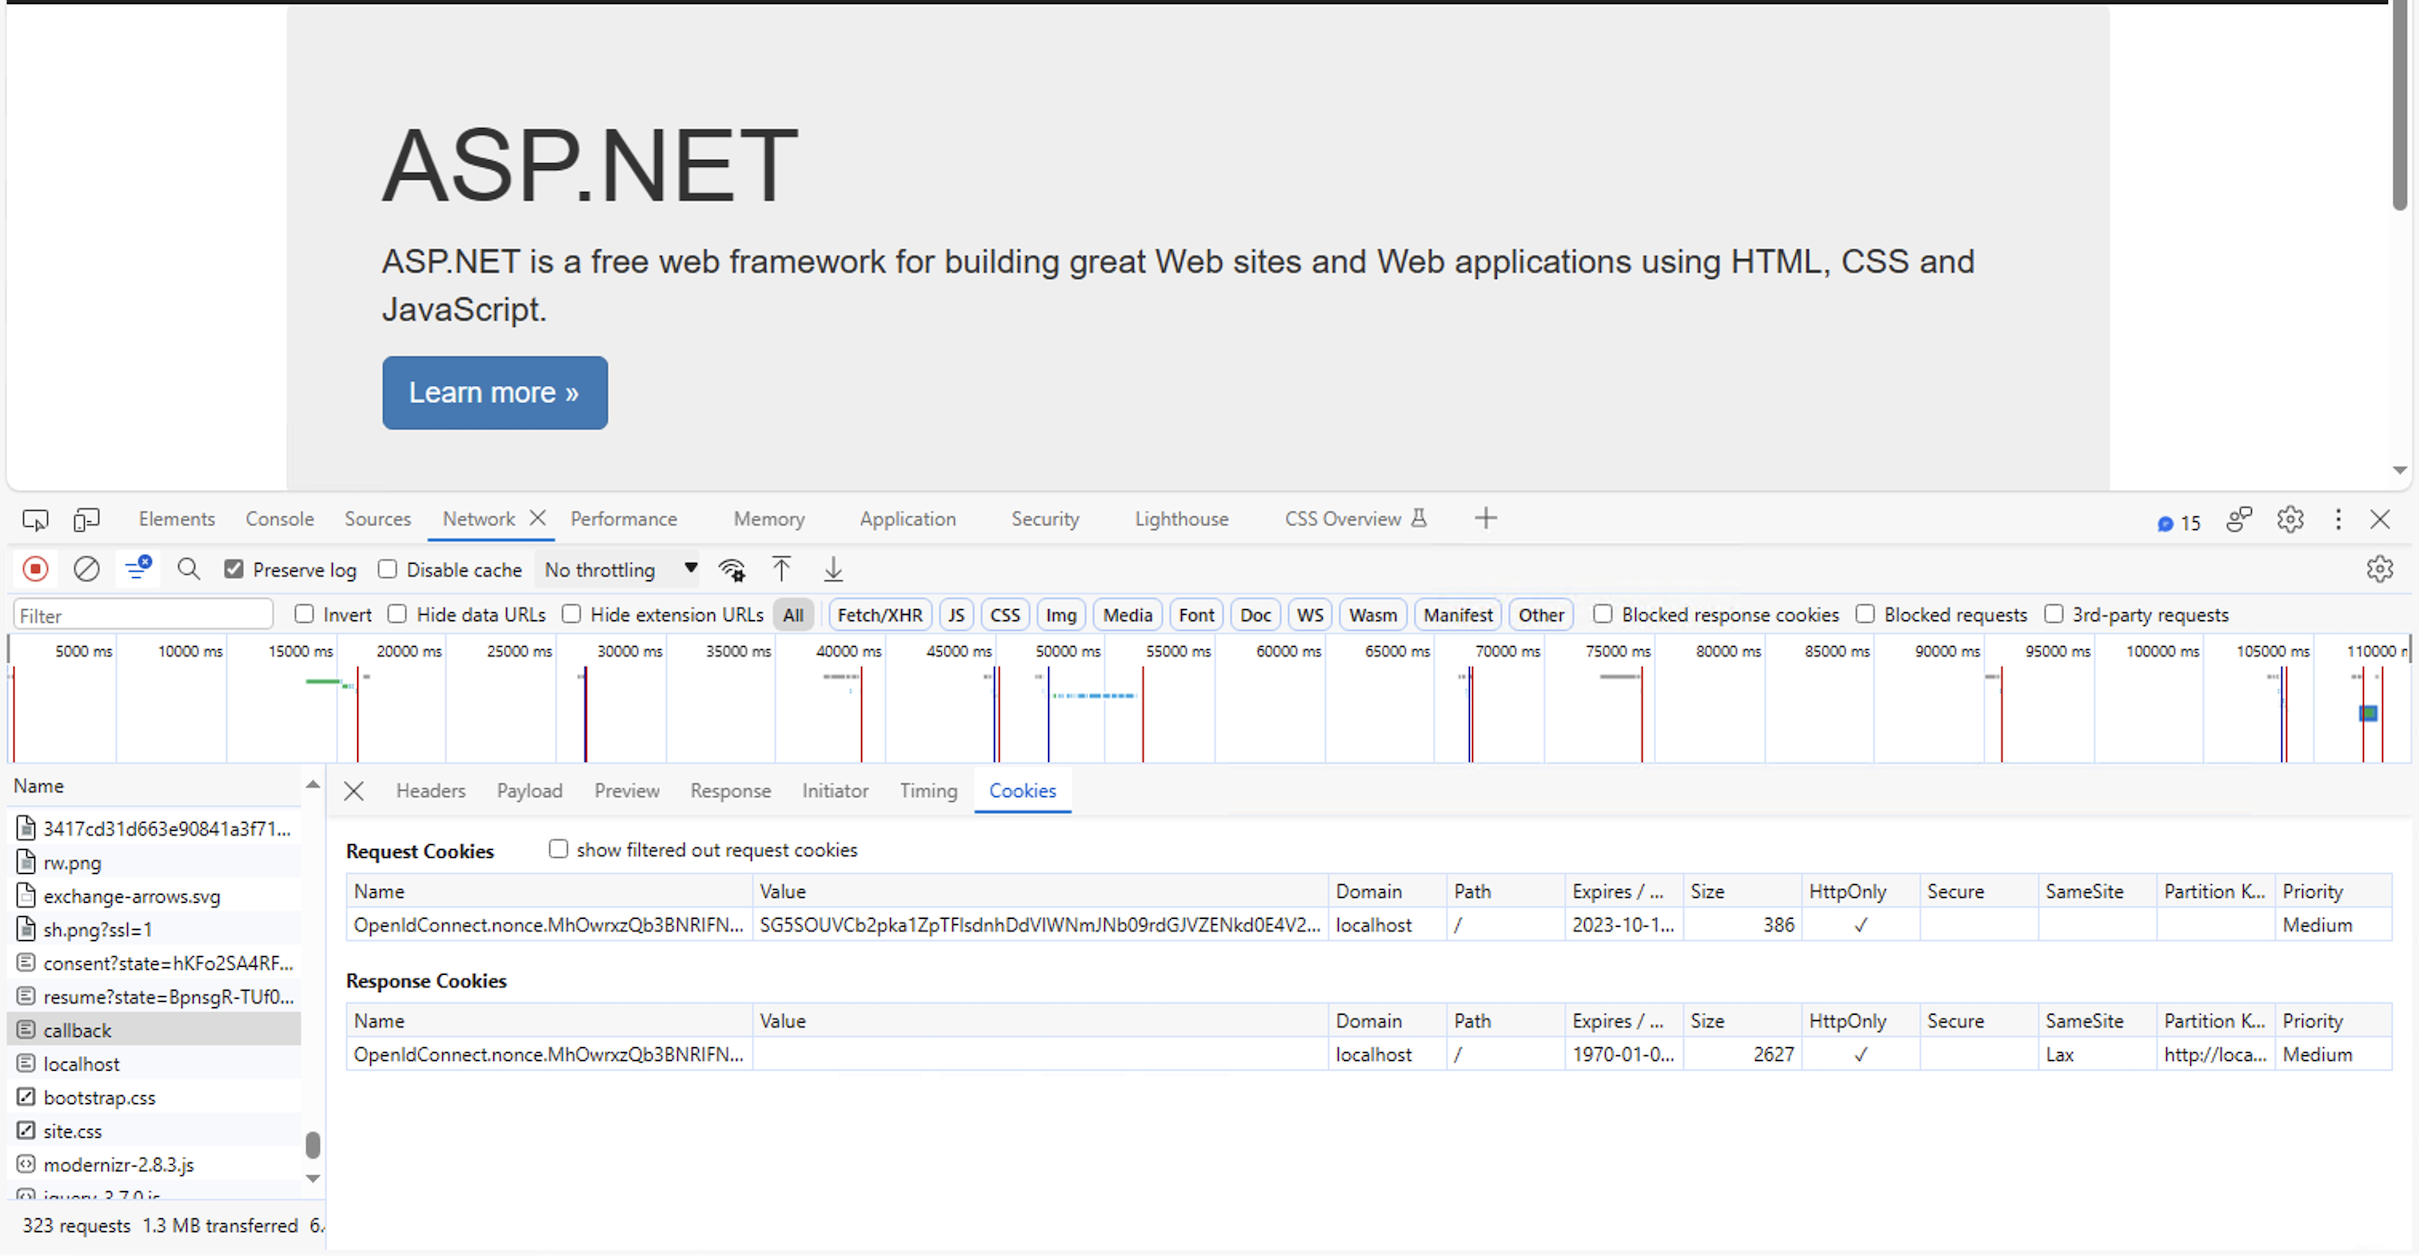Clear the network log
Viewport: 2419px width, 1256px height.
87,569
